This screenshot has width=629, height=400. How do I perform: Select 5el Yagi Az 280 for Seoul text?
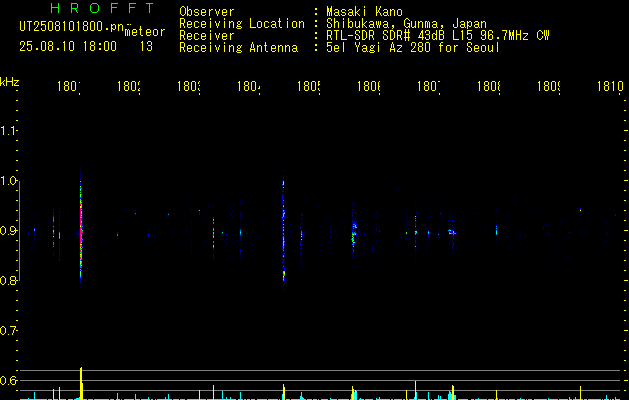413,48
